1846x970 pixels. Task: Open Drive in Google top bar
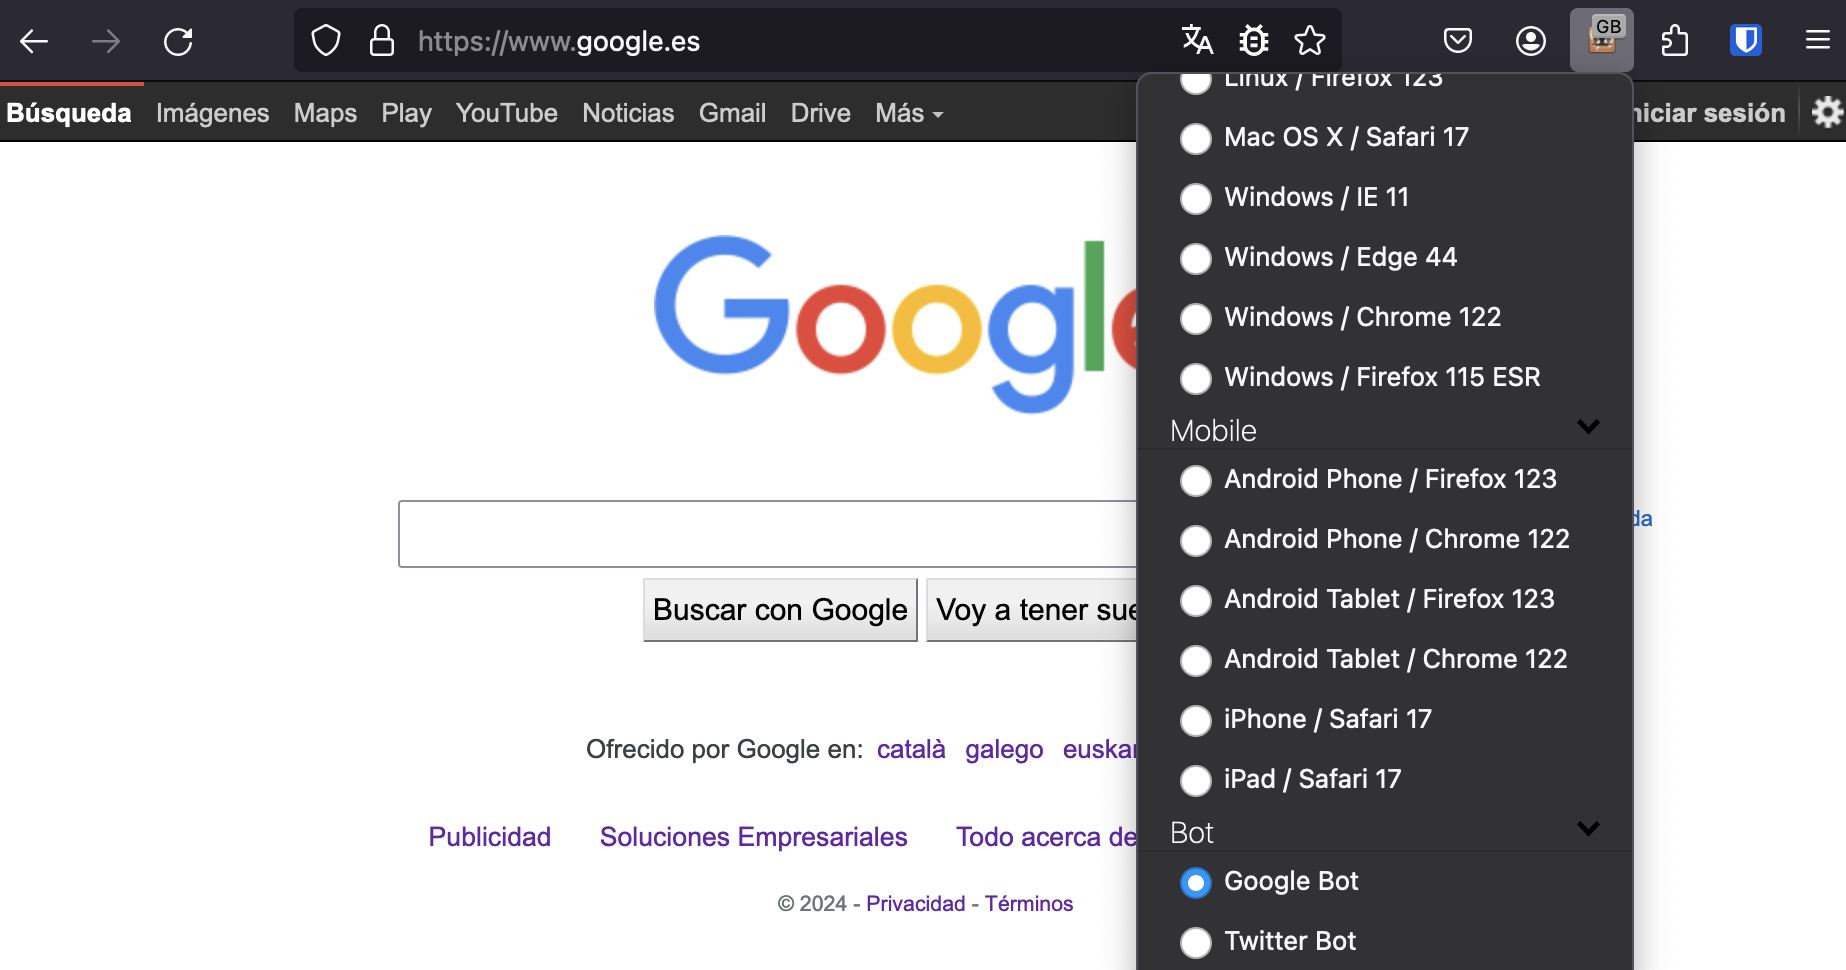click(x=820, y=113)
